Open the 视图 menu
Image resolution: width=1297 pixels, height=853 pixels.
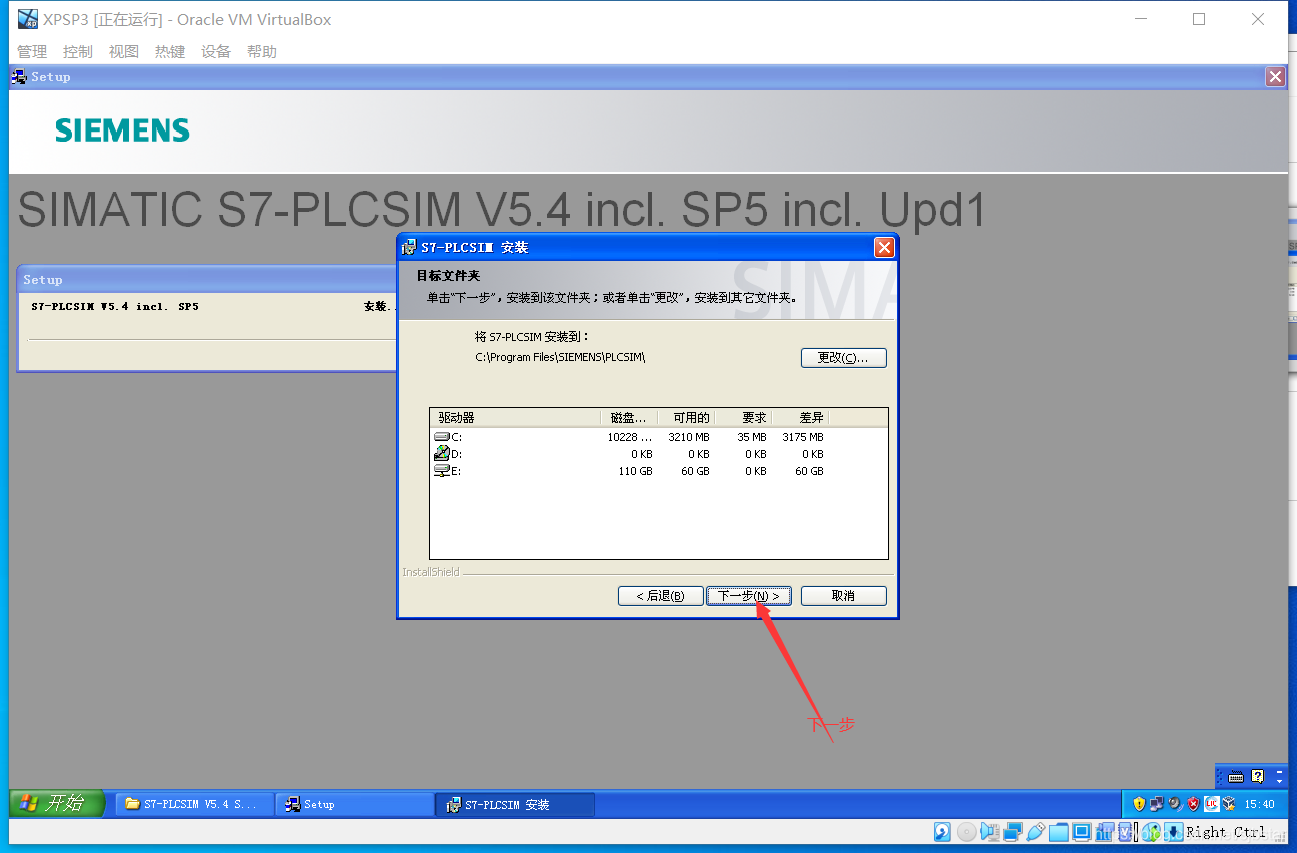(123, 51)
